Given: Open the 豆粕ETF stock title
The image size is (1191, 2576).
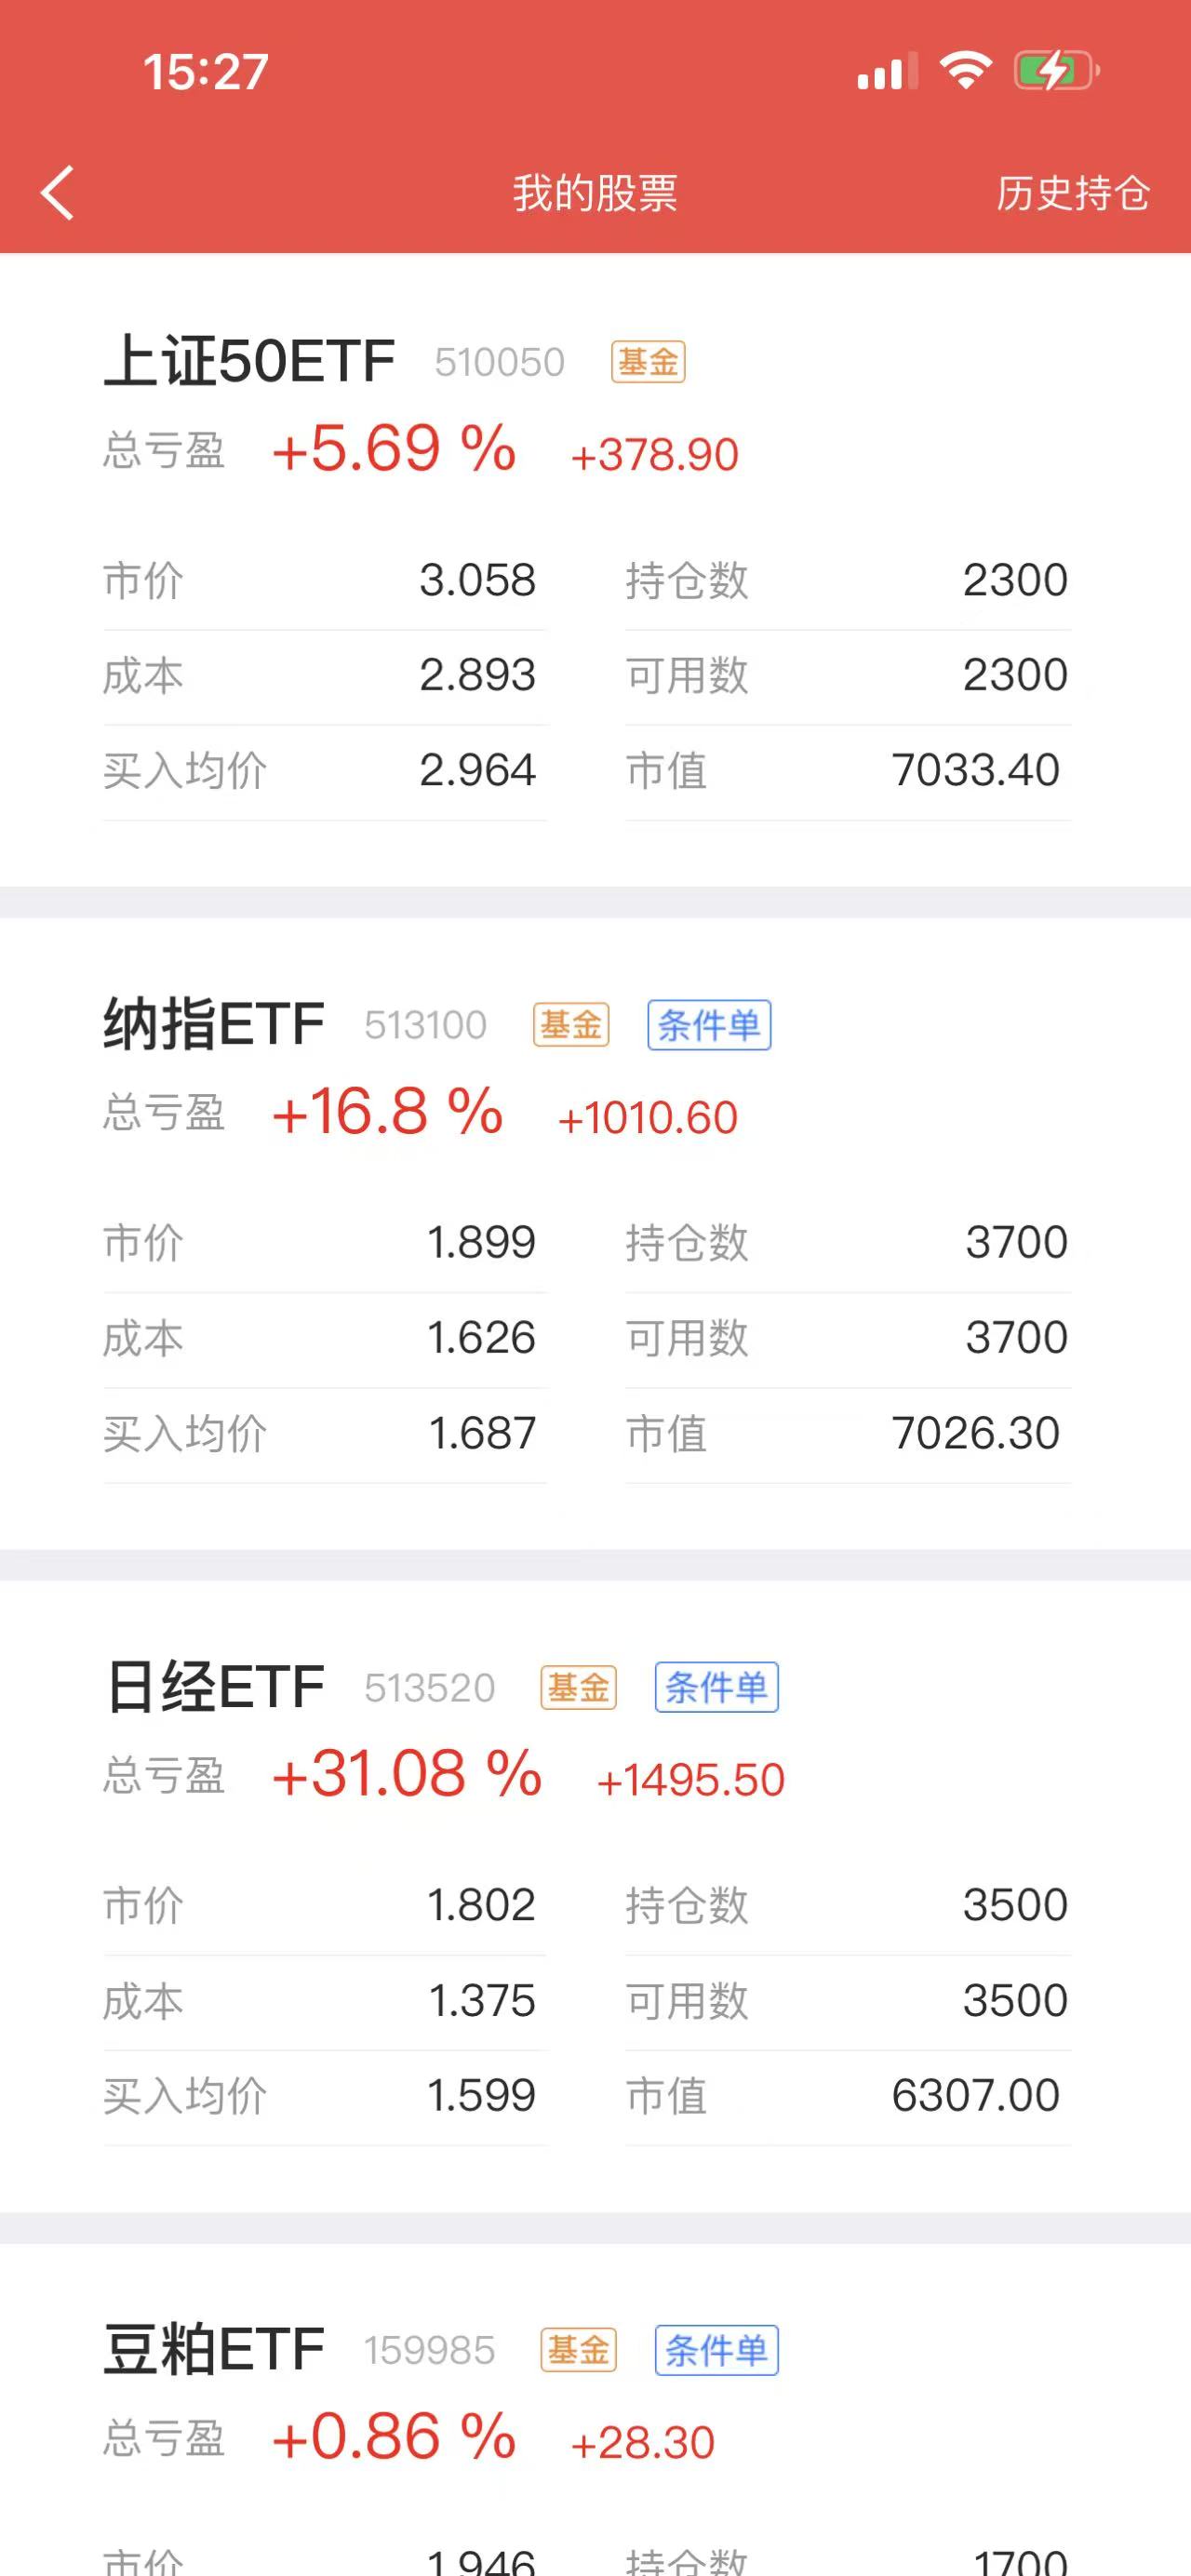Looking at the screenshot, I should [x=214, y=2349].
